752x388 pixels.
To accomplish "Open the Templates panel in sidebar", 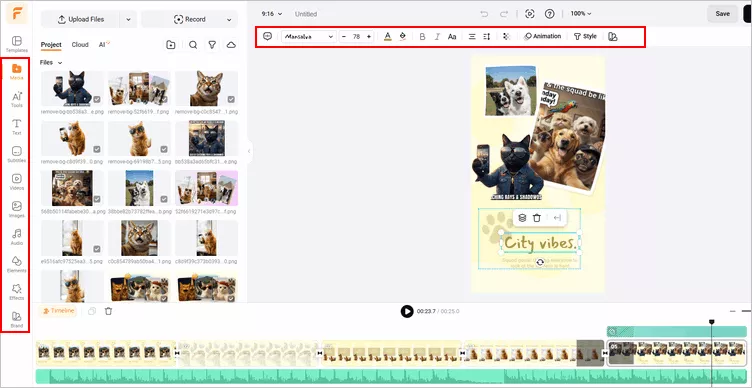I will [x=17, y=44].
